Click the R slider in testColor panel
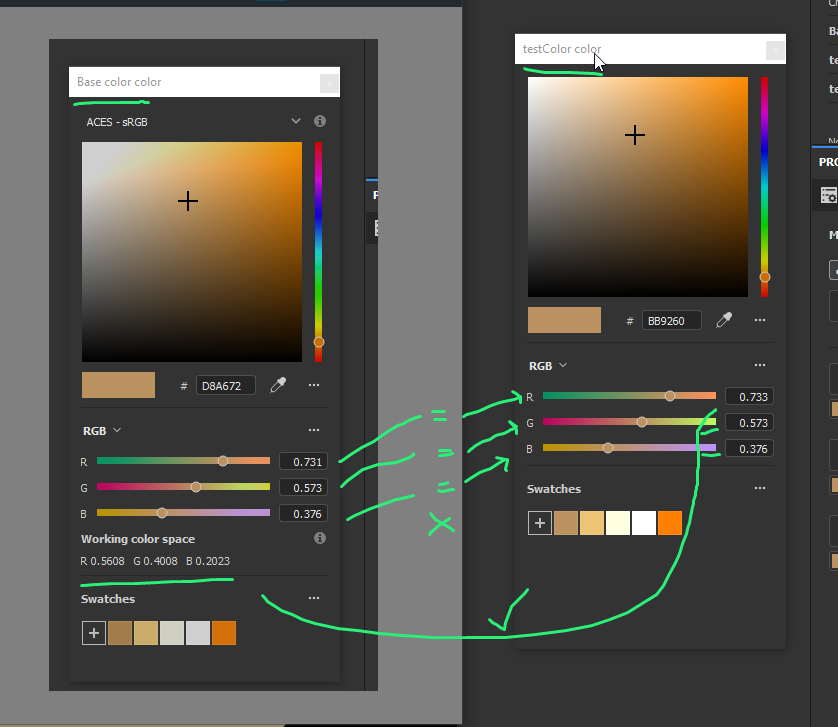Viewport: 838px width, 727px height. 630,396
